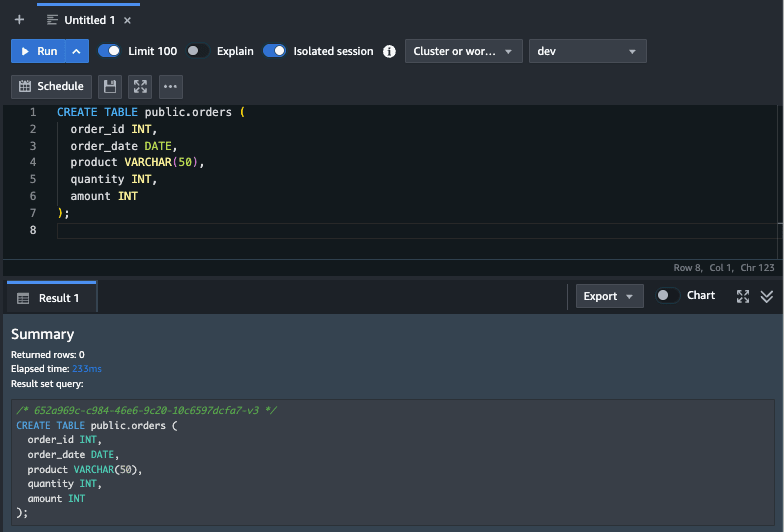
Task: Click the elapsed time 233ms value
Action: tap(87, 369)
